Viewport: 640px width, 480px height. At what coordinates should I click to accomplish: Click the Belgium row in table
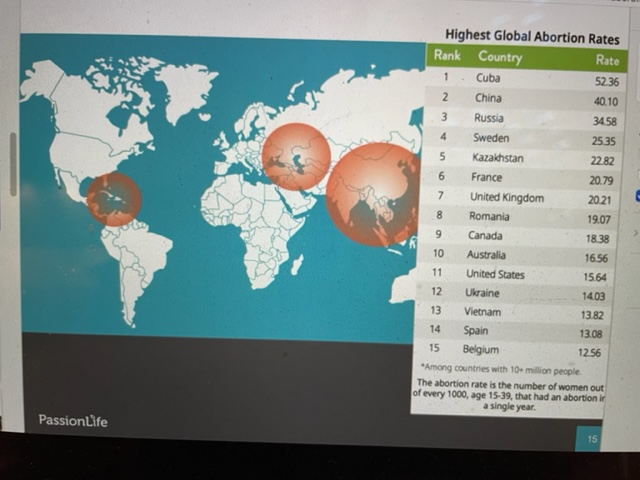pyautogui.click(x=520, y=350)
